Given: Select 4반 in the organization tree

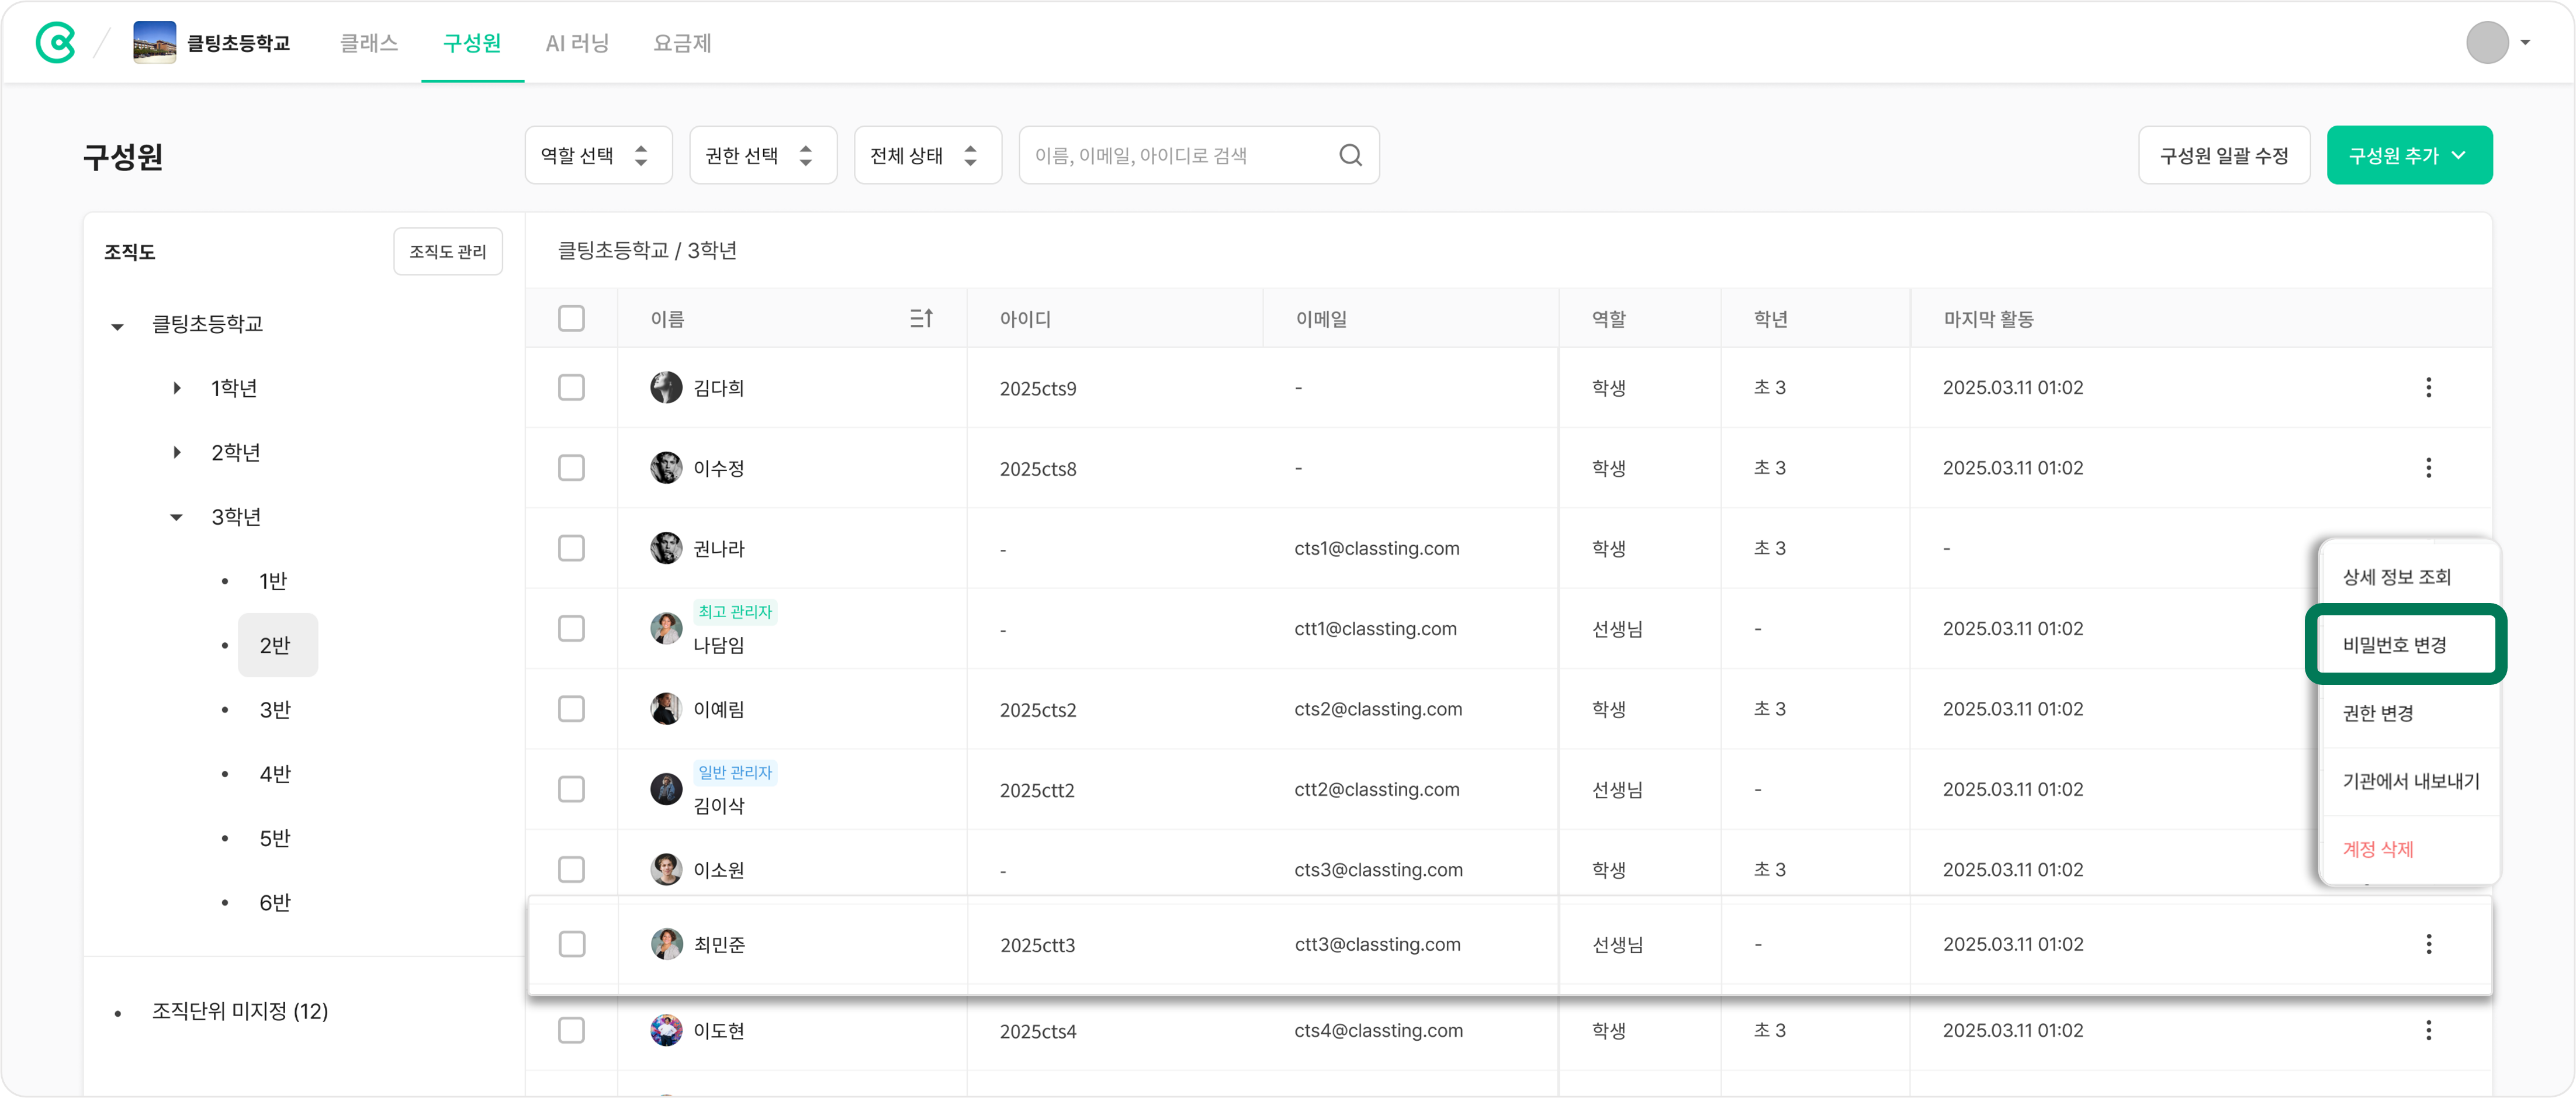Looking at the screenshot, I should click(274, 774).
